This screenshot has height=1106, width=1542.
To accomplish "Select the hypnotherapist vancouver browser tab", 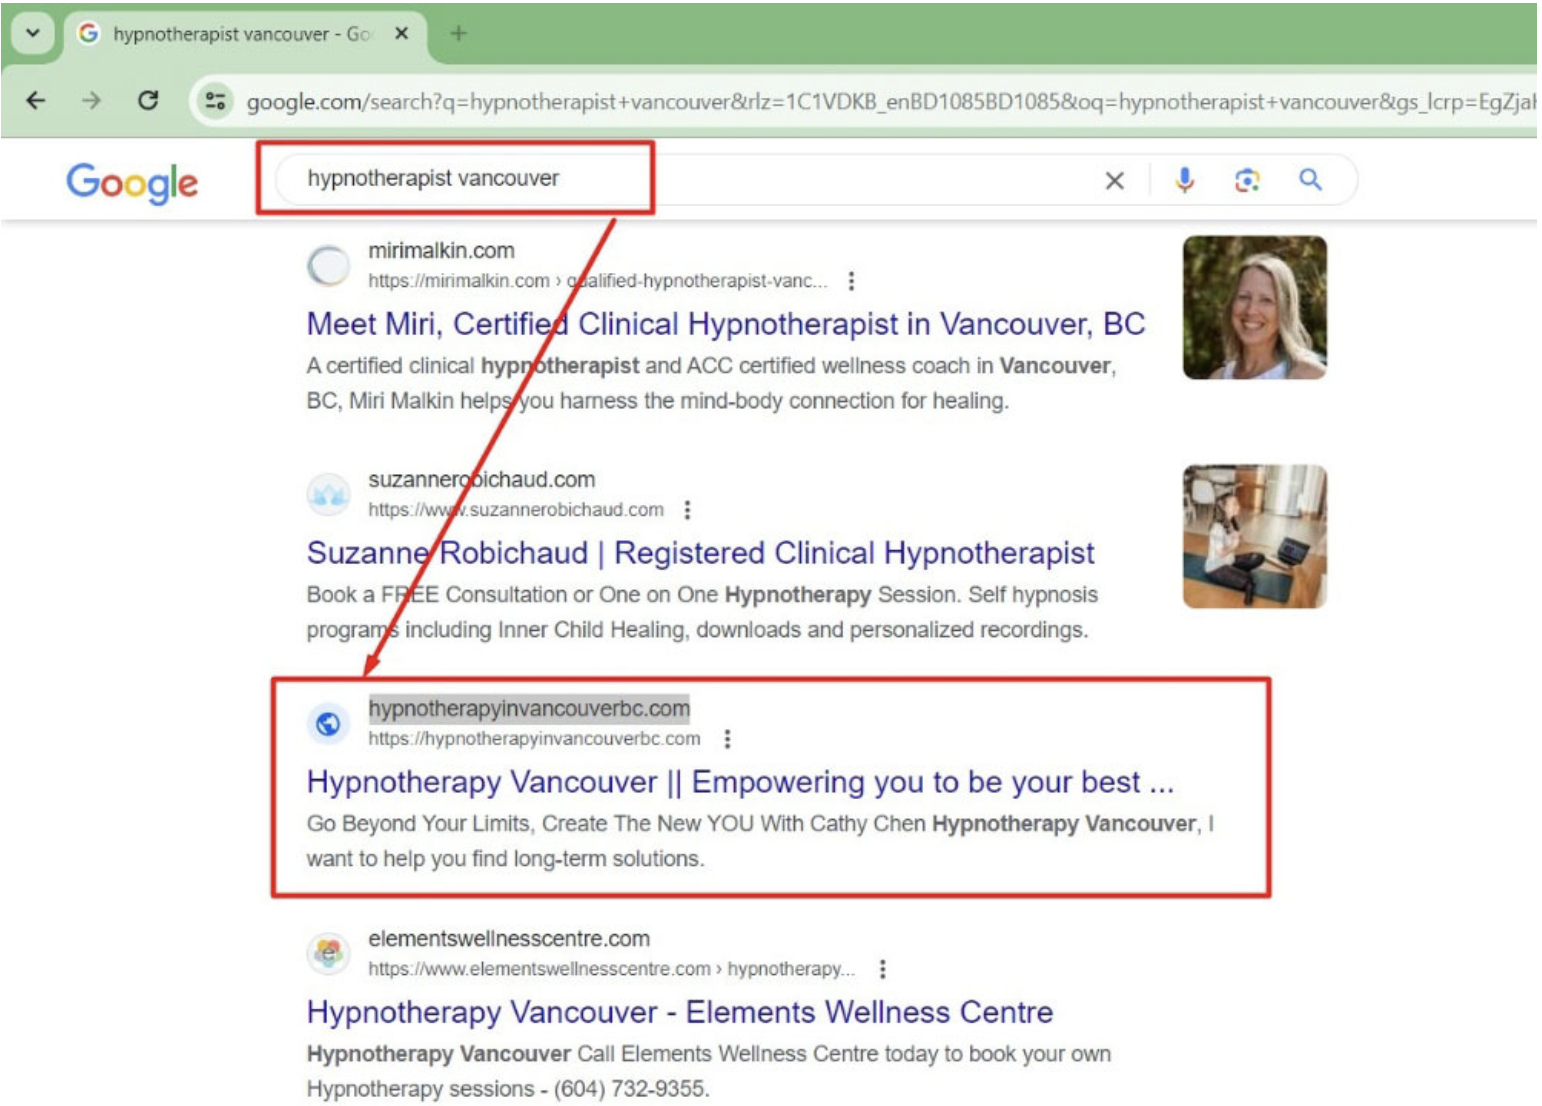I will [242, 34].
